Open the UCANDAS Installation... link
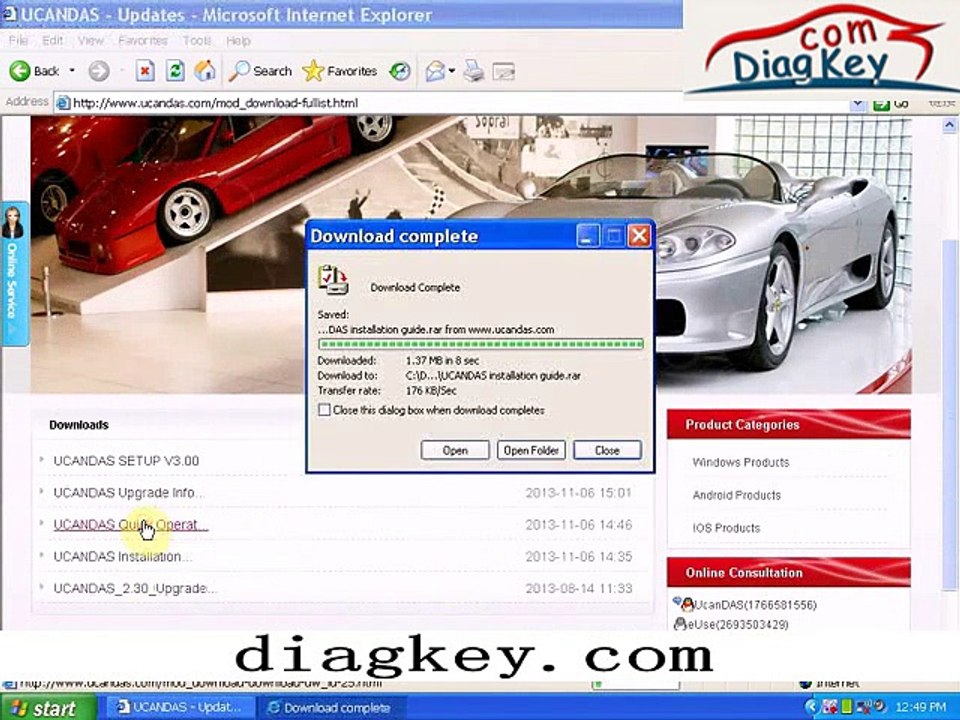Image resolution: width=960 pixels, height=720 pixels. click(x=122, y=557)
